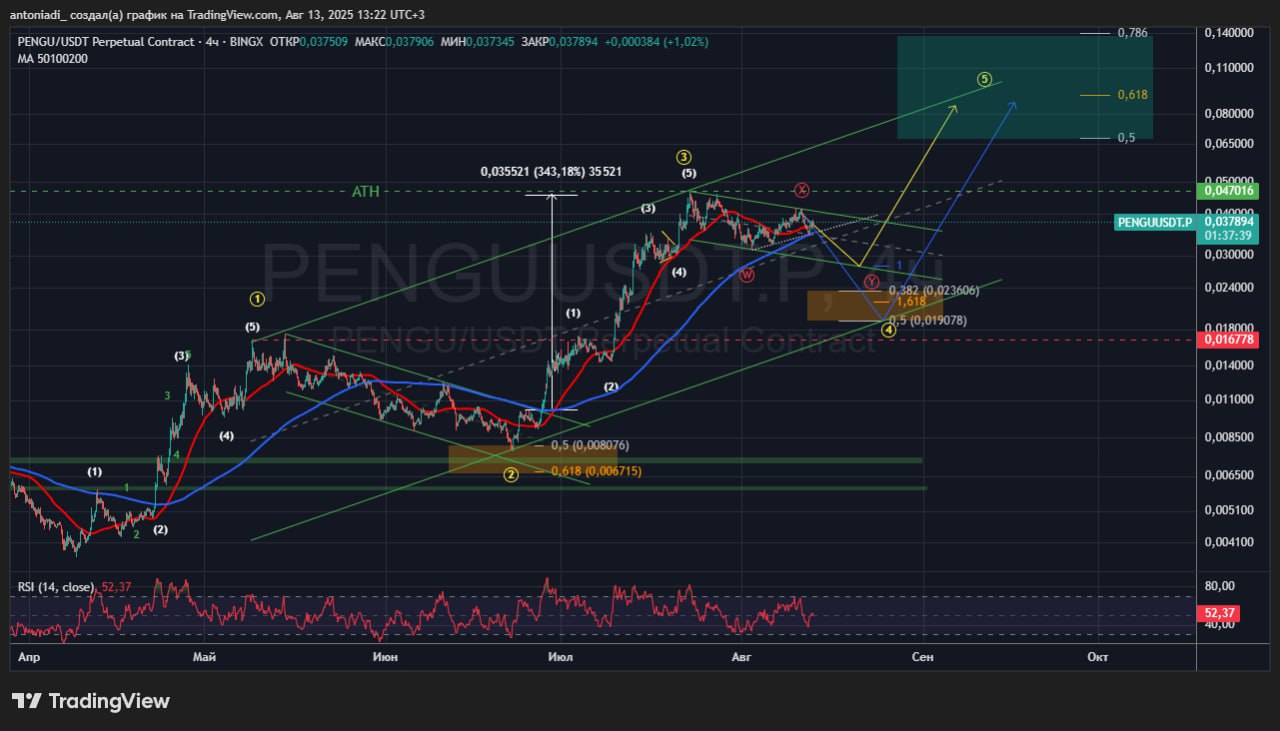Click the RSI (14, close) legend
Screen dimensions: 1280x731
(56, 587)
